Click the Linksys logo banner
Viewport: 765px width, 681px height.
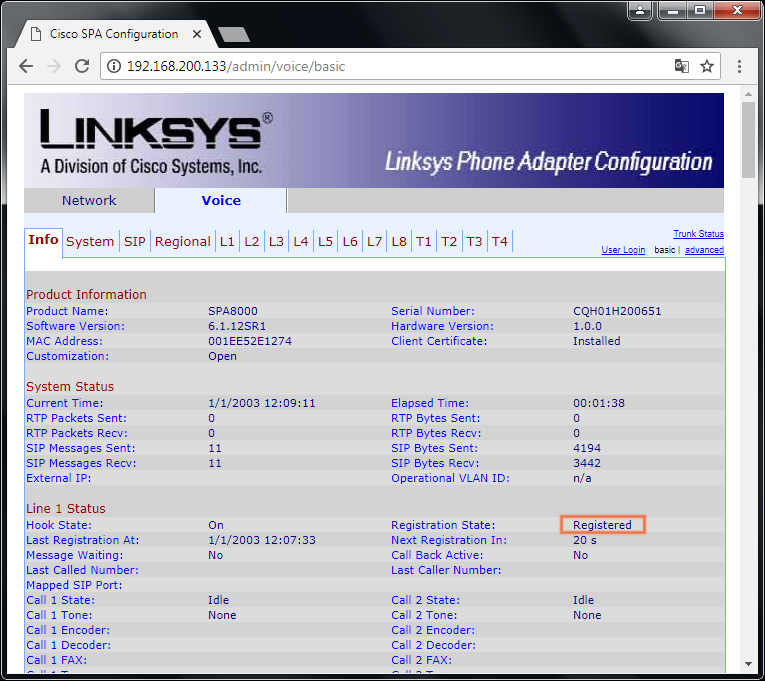click(374, 140)
